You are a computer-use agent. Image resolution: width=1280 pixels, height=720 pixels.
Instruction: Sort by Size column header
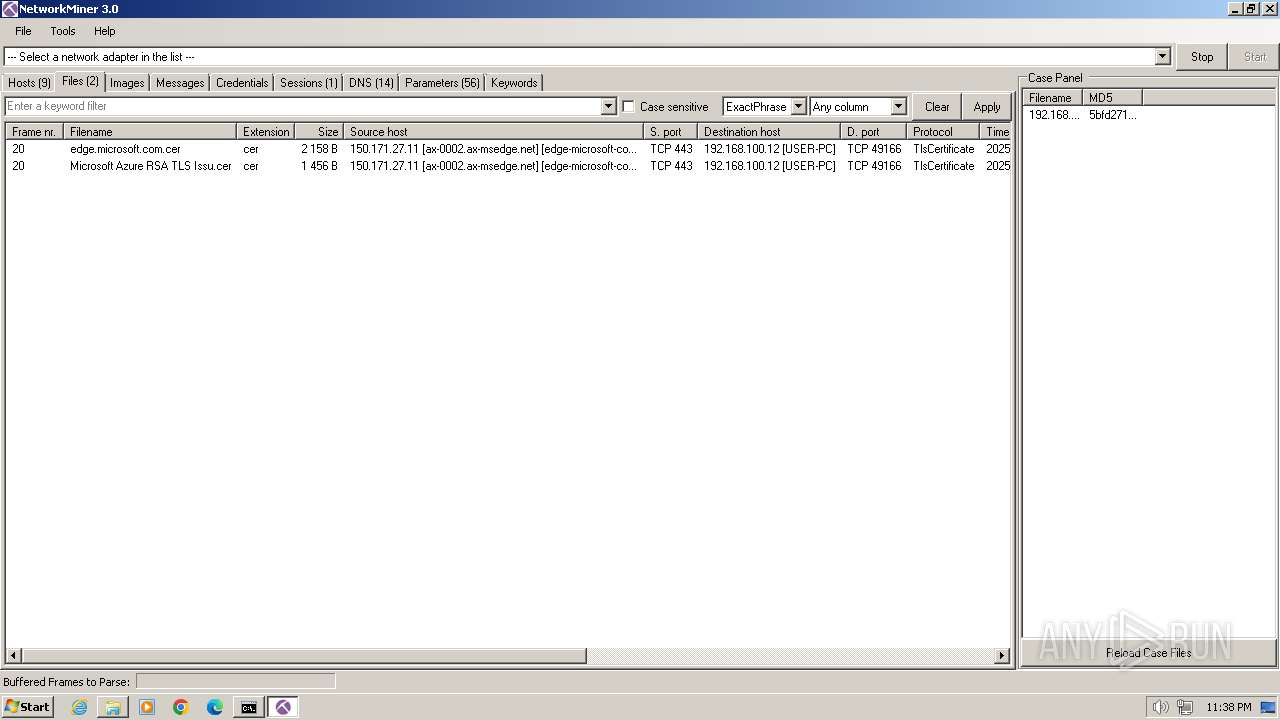(320, 132)
